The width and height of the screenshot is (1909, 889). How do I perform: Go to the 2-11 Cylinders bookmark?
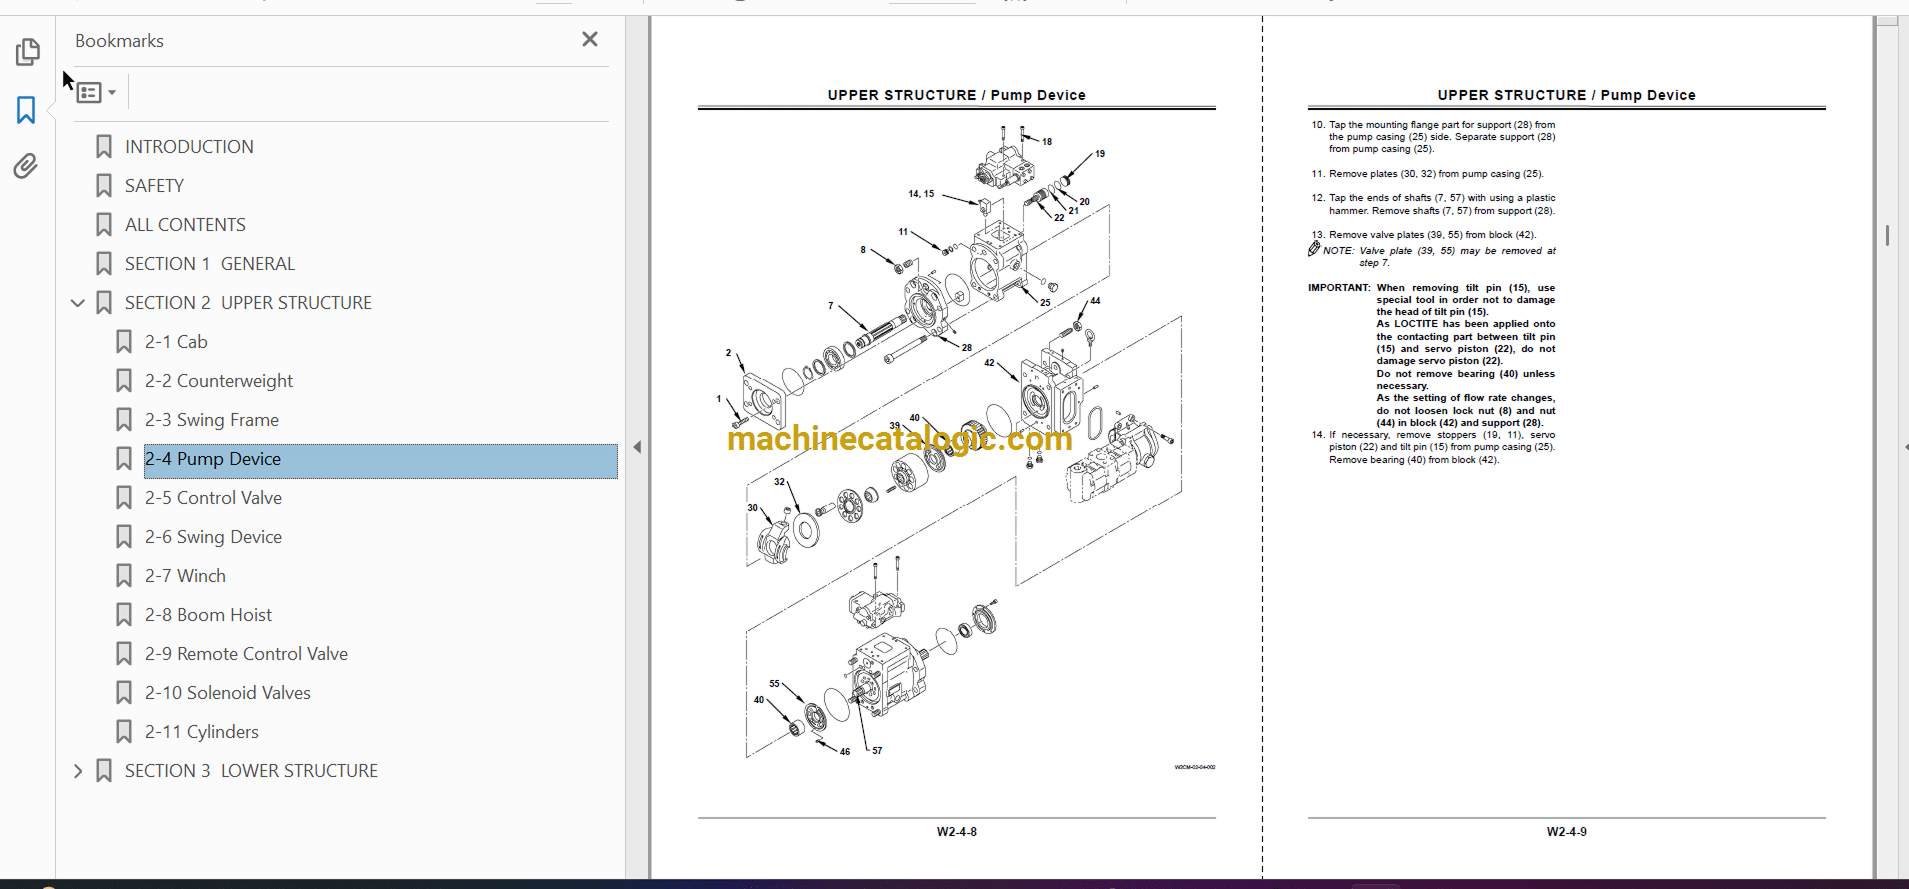click(202, 732)
